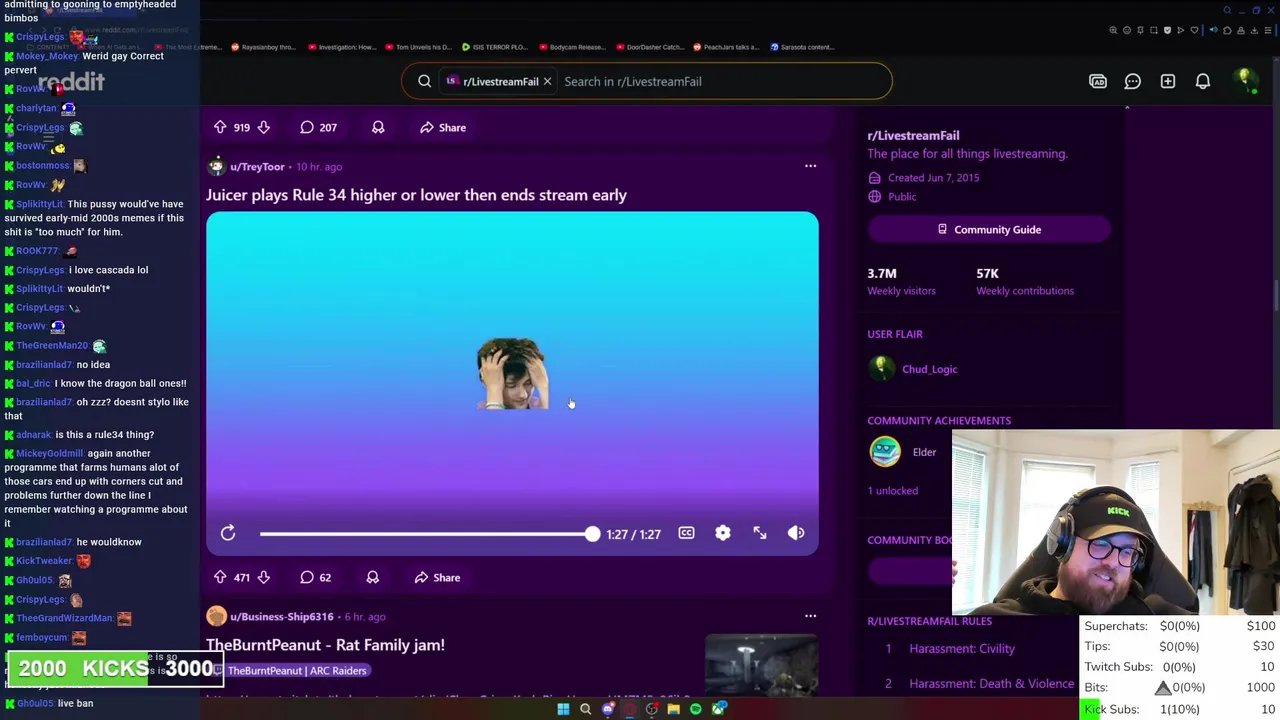1280x720 pixels.
Task: Open the notifications bell
Action: 1203,81
